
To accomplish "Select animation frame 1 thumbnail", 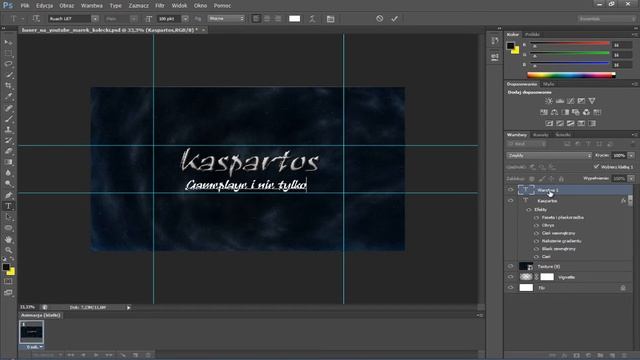I will pos(31,333).
